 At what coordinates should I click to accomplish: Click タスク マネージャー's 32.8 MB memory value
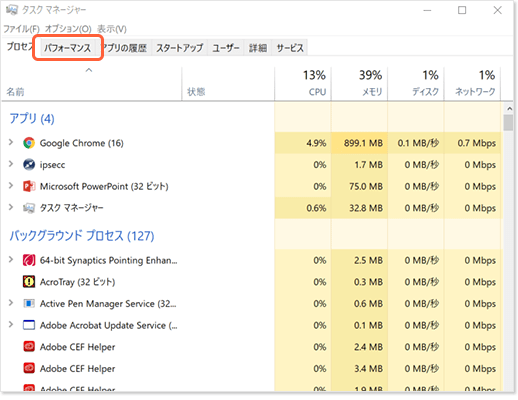[366, 208]
